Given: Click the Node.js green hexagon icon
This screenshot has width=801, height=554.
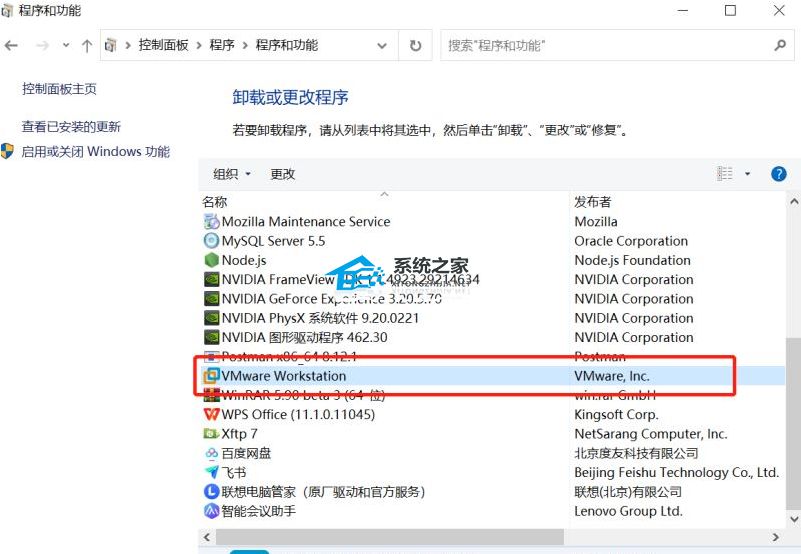Looking at the screenshot, I should tap(211, 260).
